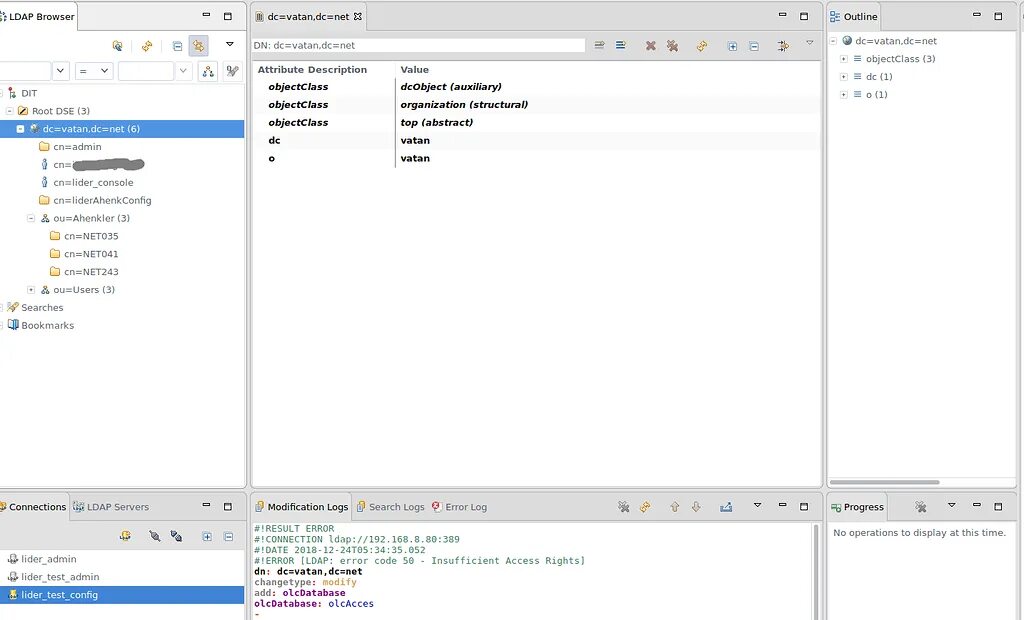Viewport: 1024px width, 620px height.
Task: Select the Progress tab
Action: point(857,507)
